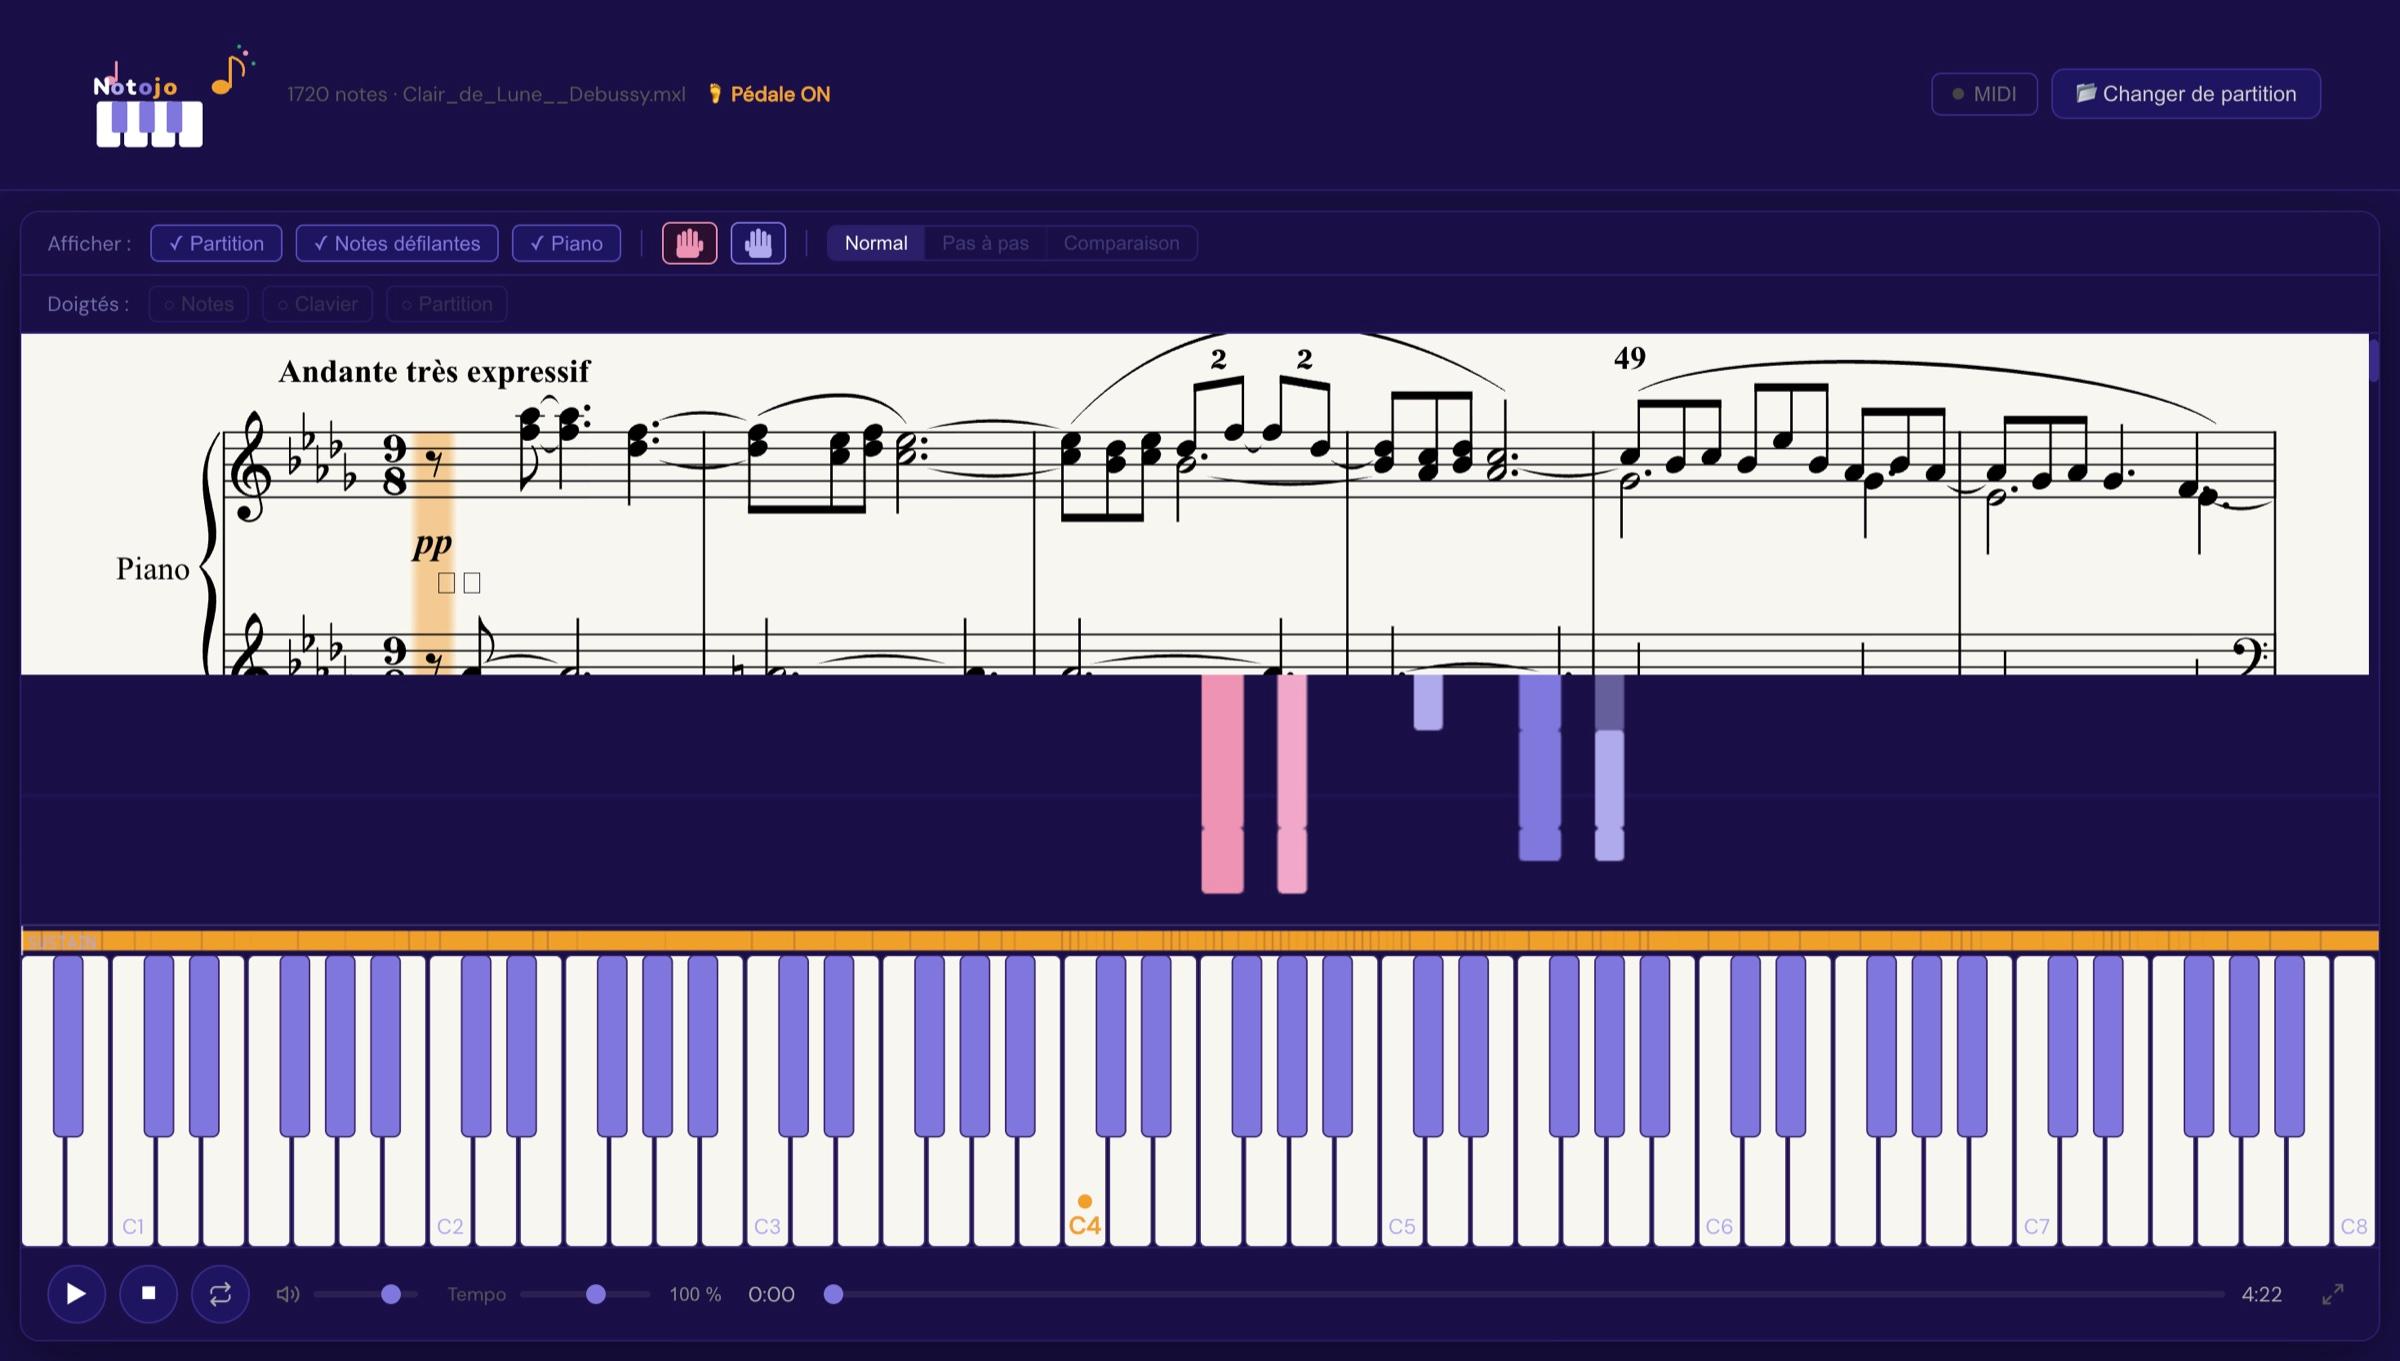Toggle the pink right-hand icon
Viewport: 2400px width, 1361px height.
tap(689, 243)
